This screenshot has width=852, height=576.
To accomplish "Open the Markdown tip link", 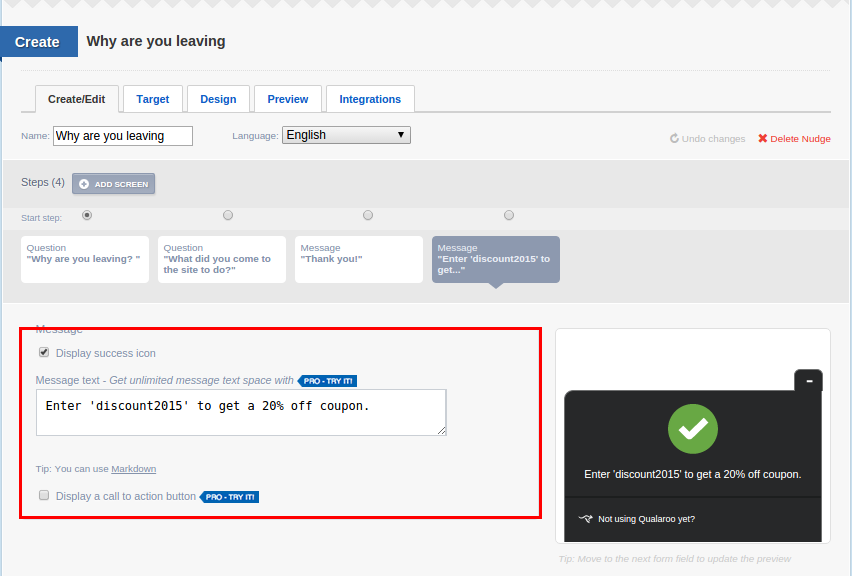I will pos(134,469).
